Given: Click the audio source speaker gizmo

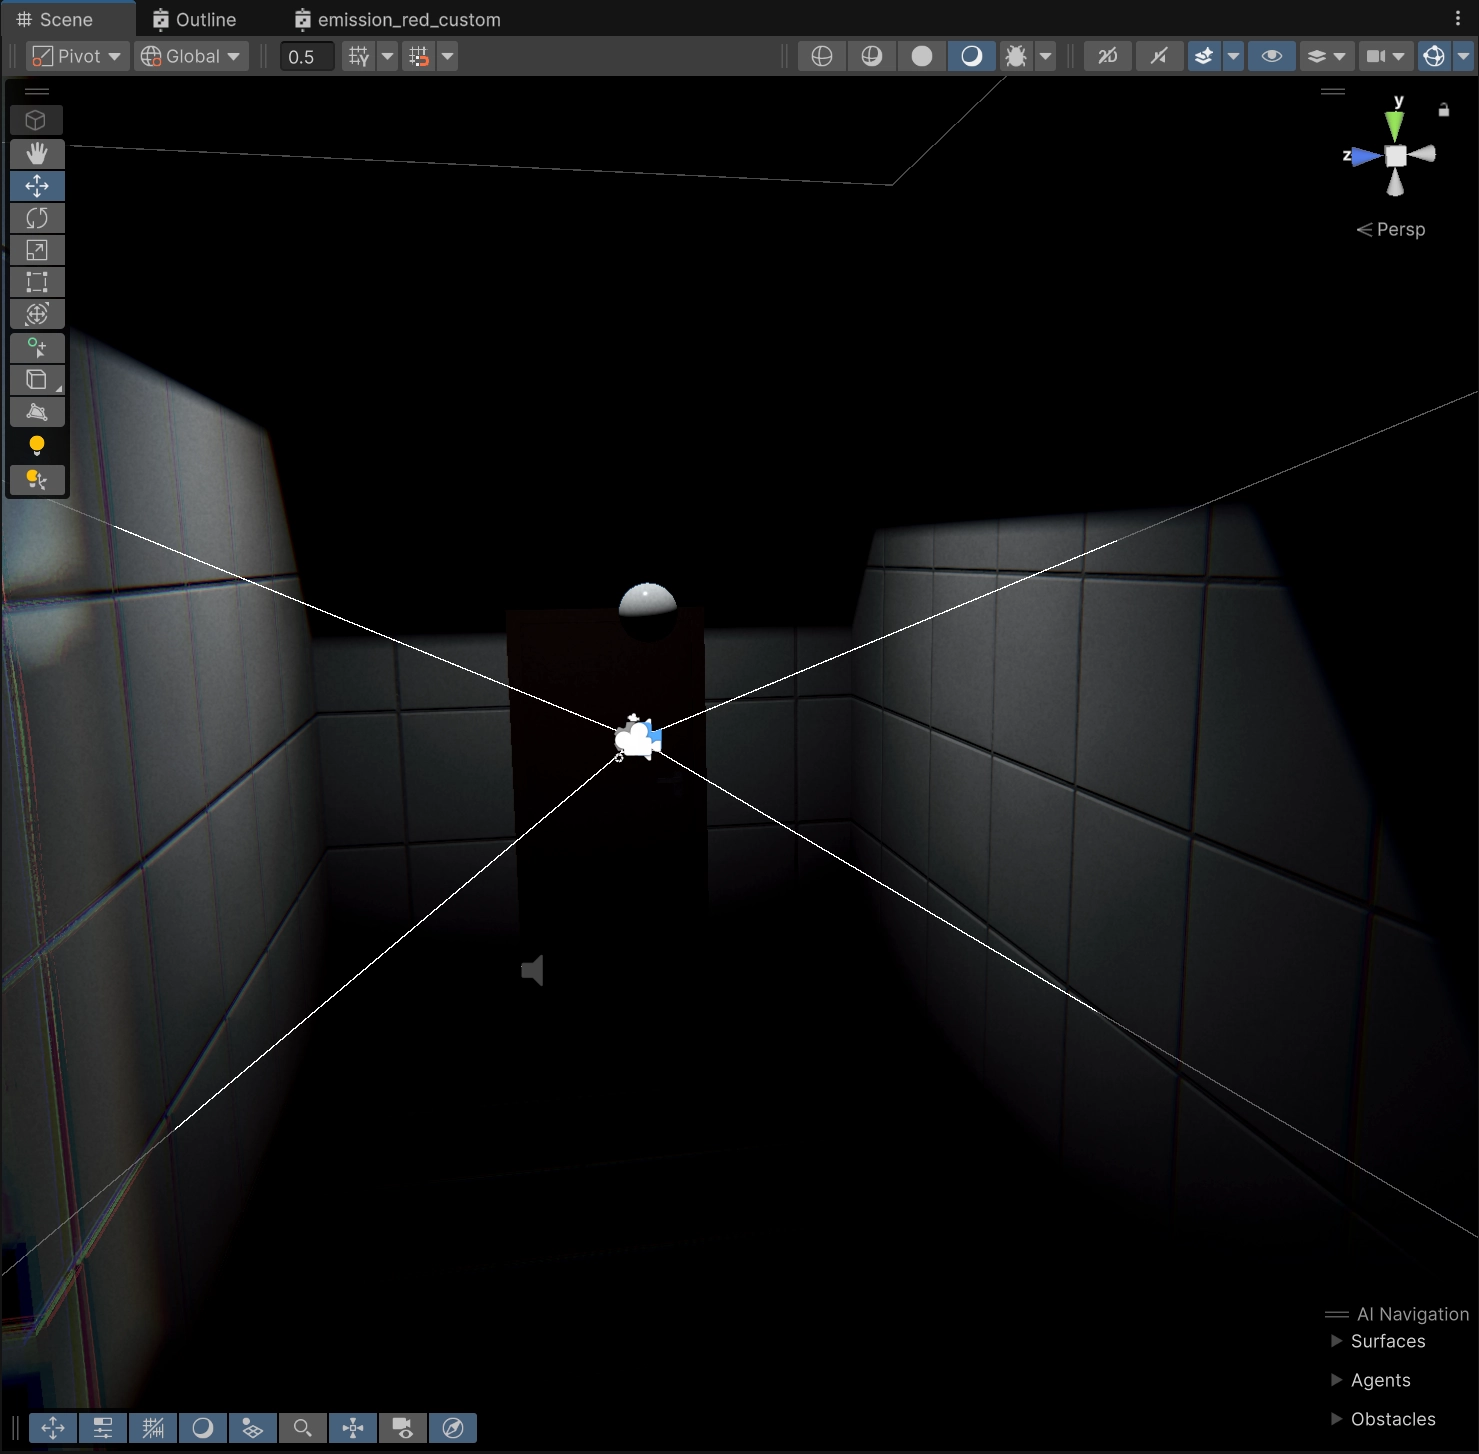Looking at the screenshot, I should 533,970.
